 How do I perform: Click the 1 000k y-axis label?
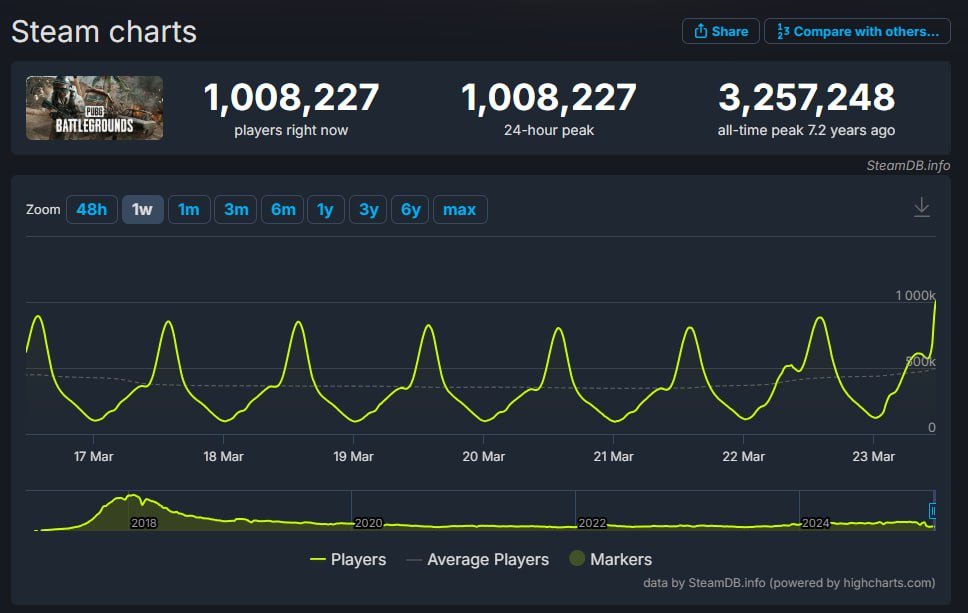point(916,295)
